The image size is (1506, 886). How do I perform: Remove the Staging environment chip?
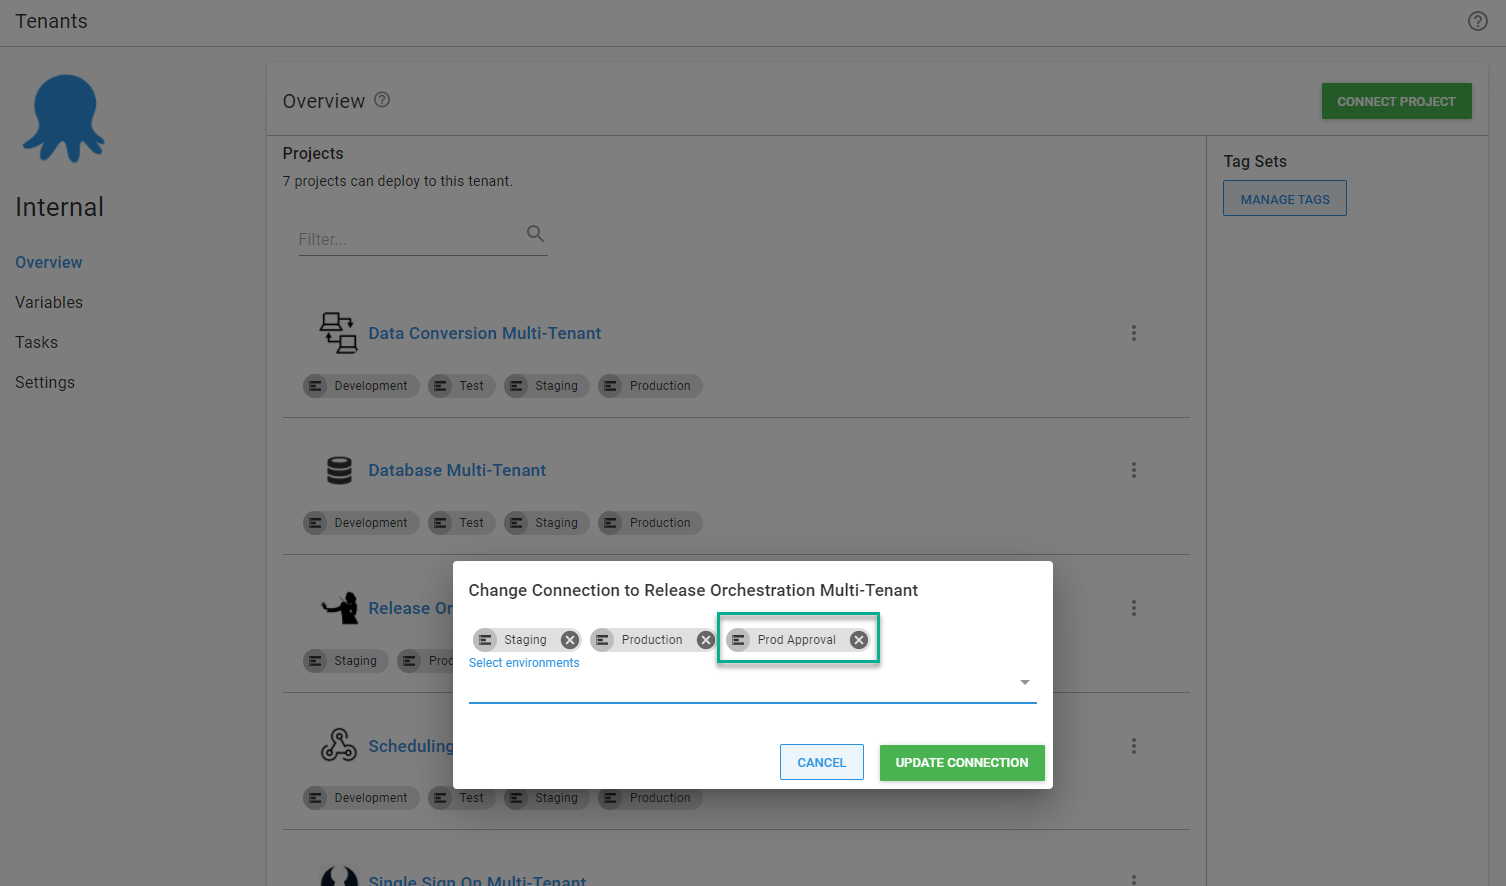[569, 640]
